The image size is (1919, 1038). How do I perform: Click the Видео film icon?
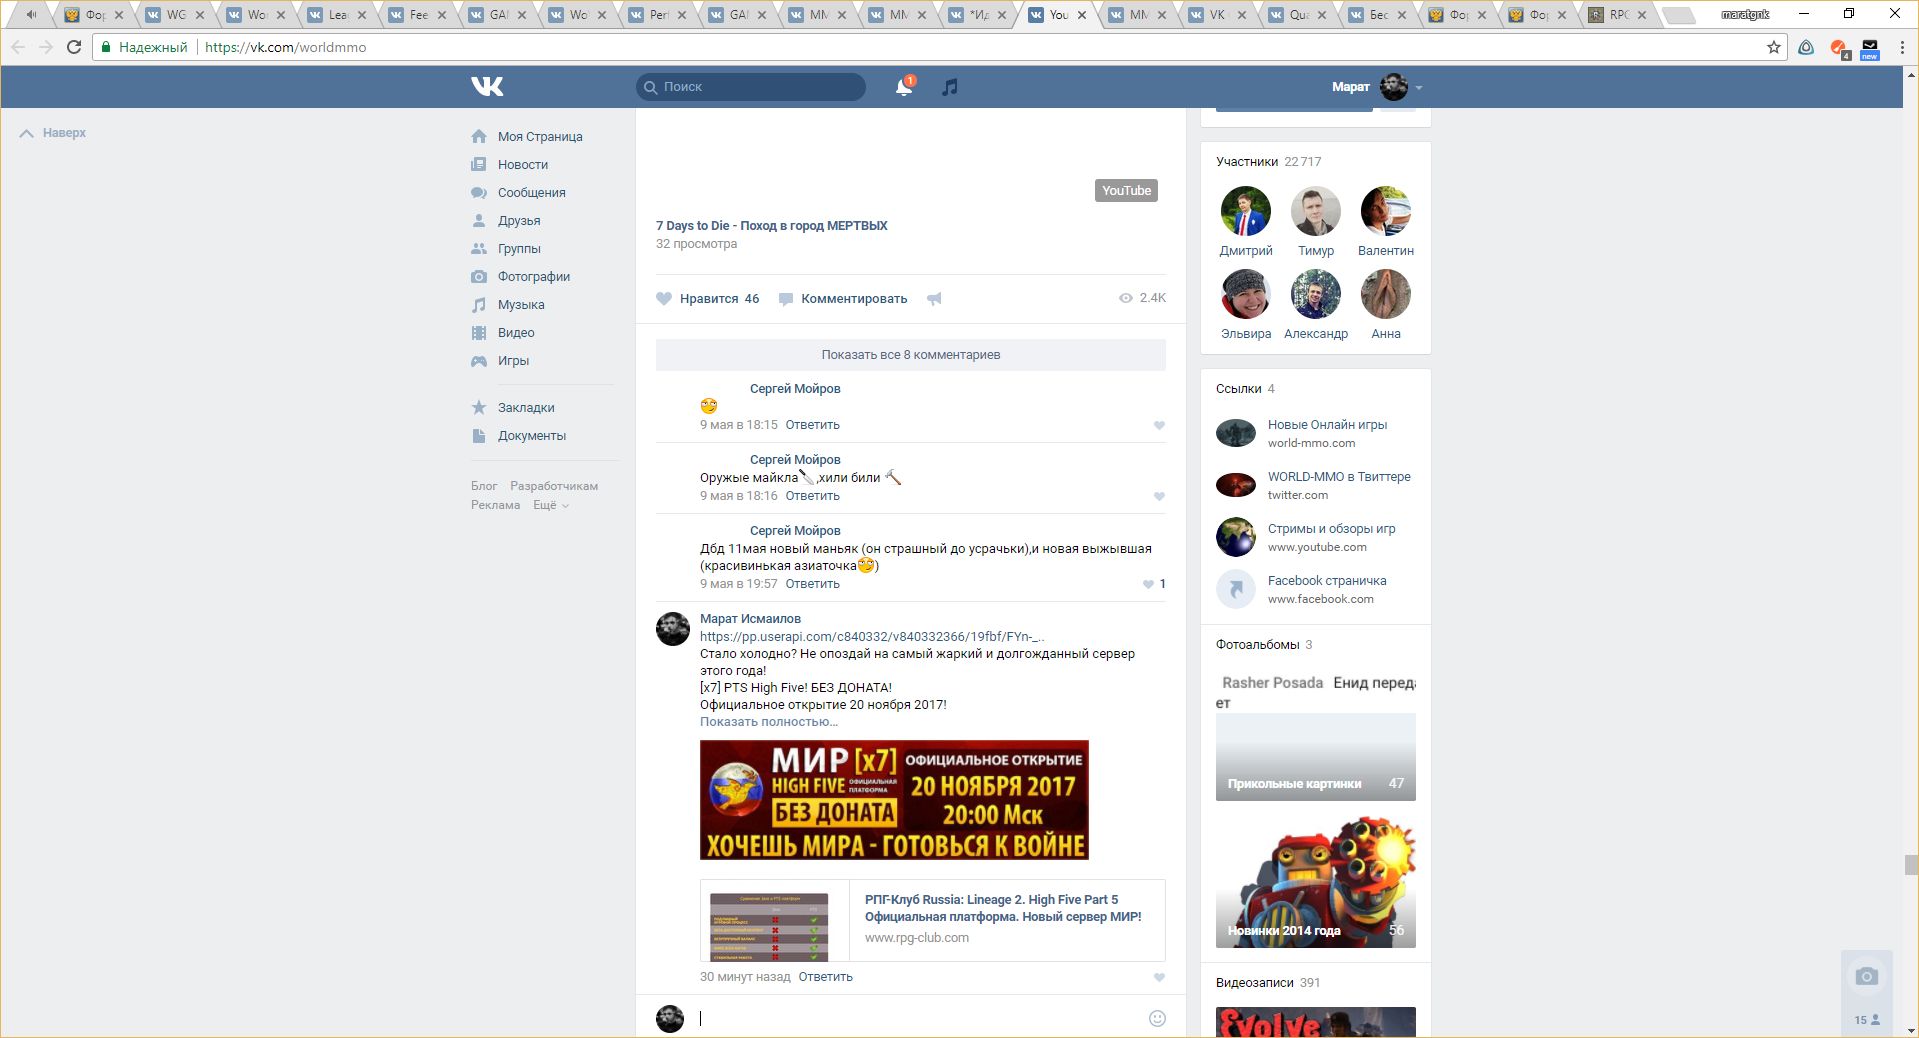tap(479, 333)
